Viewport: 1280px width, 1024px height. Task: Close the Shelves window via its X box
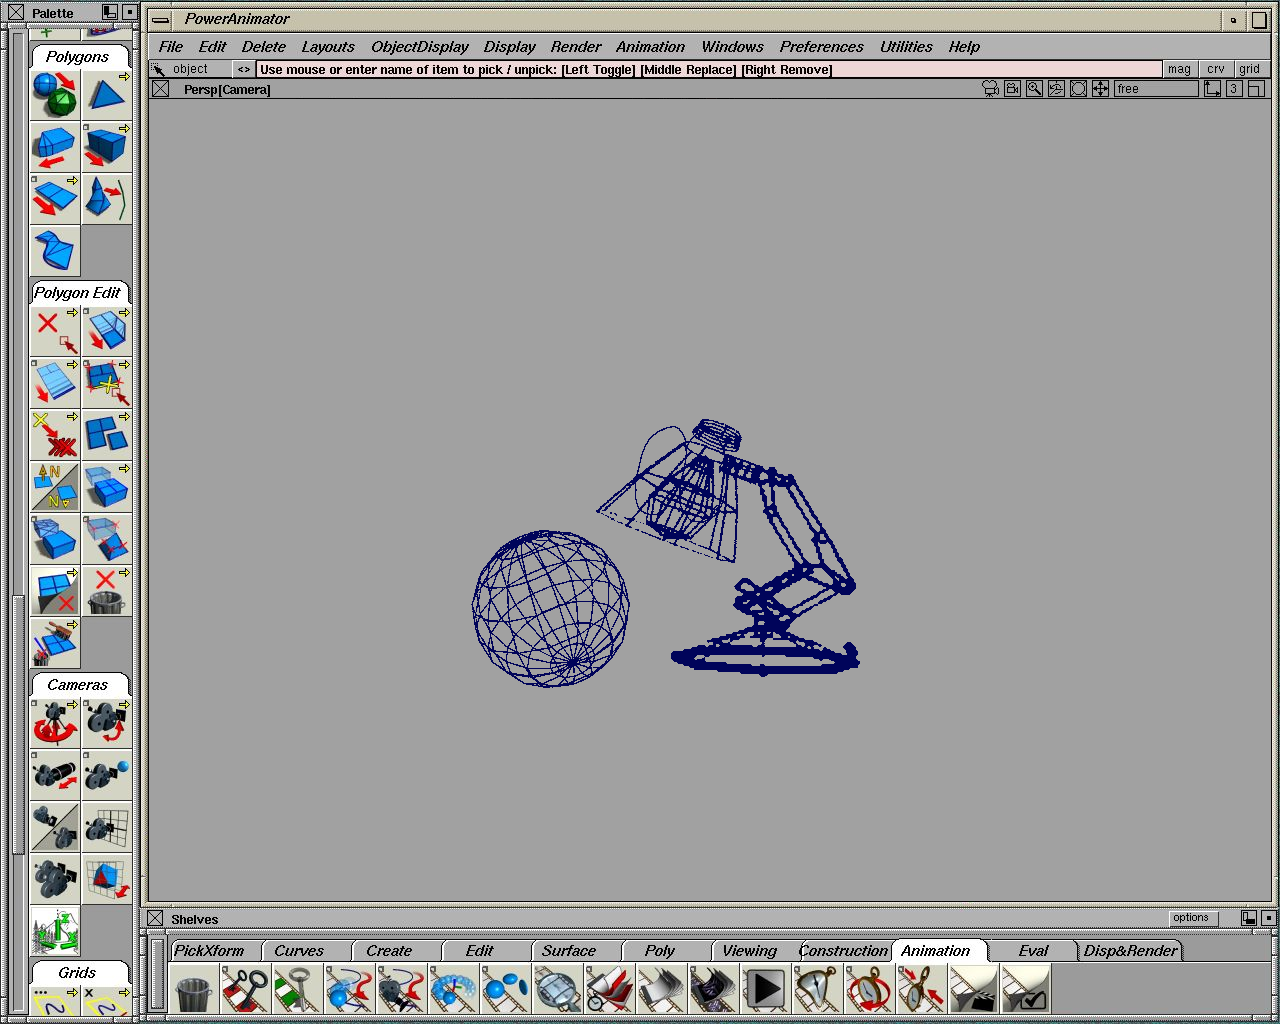pos(155,918)
